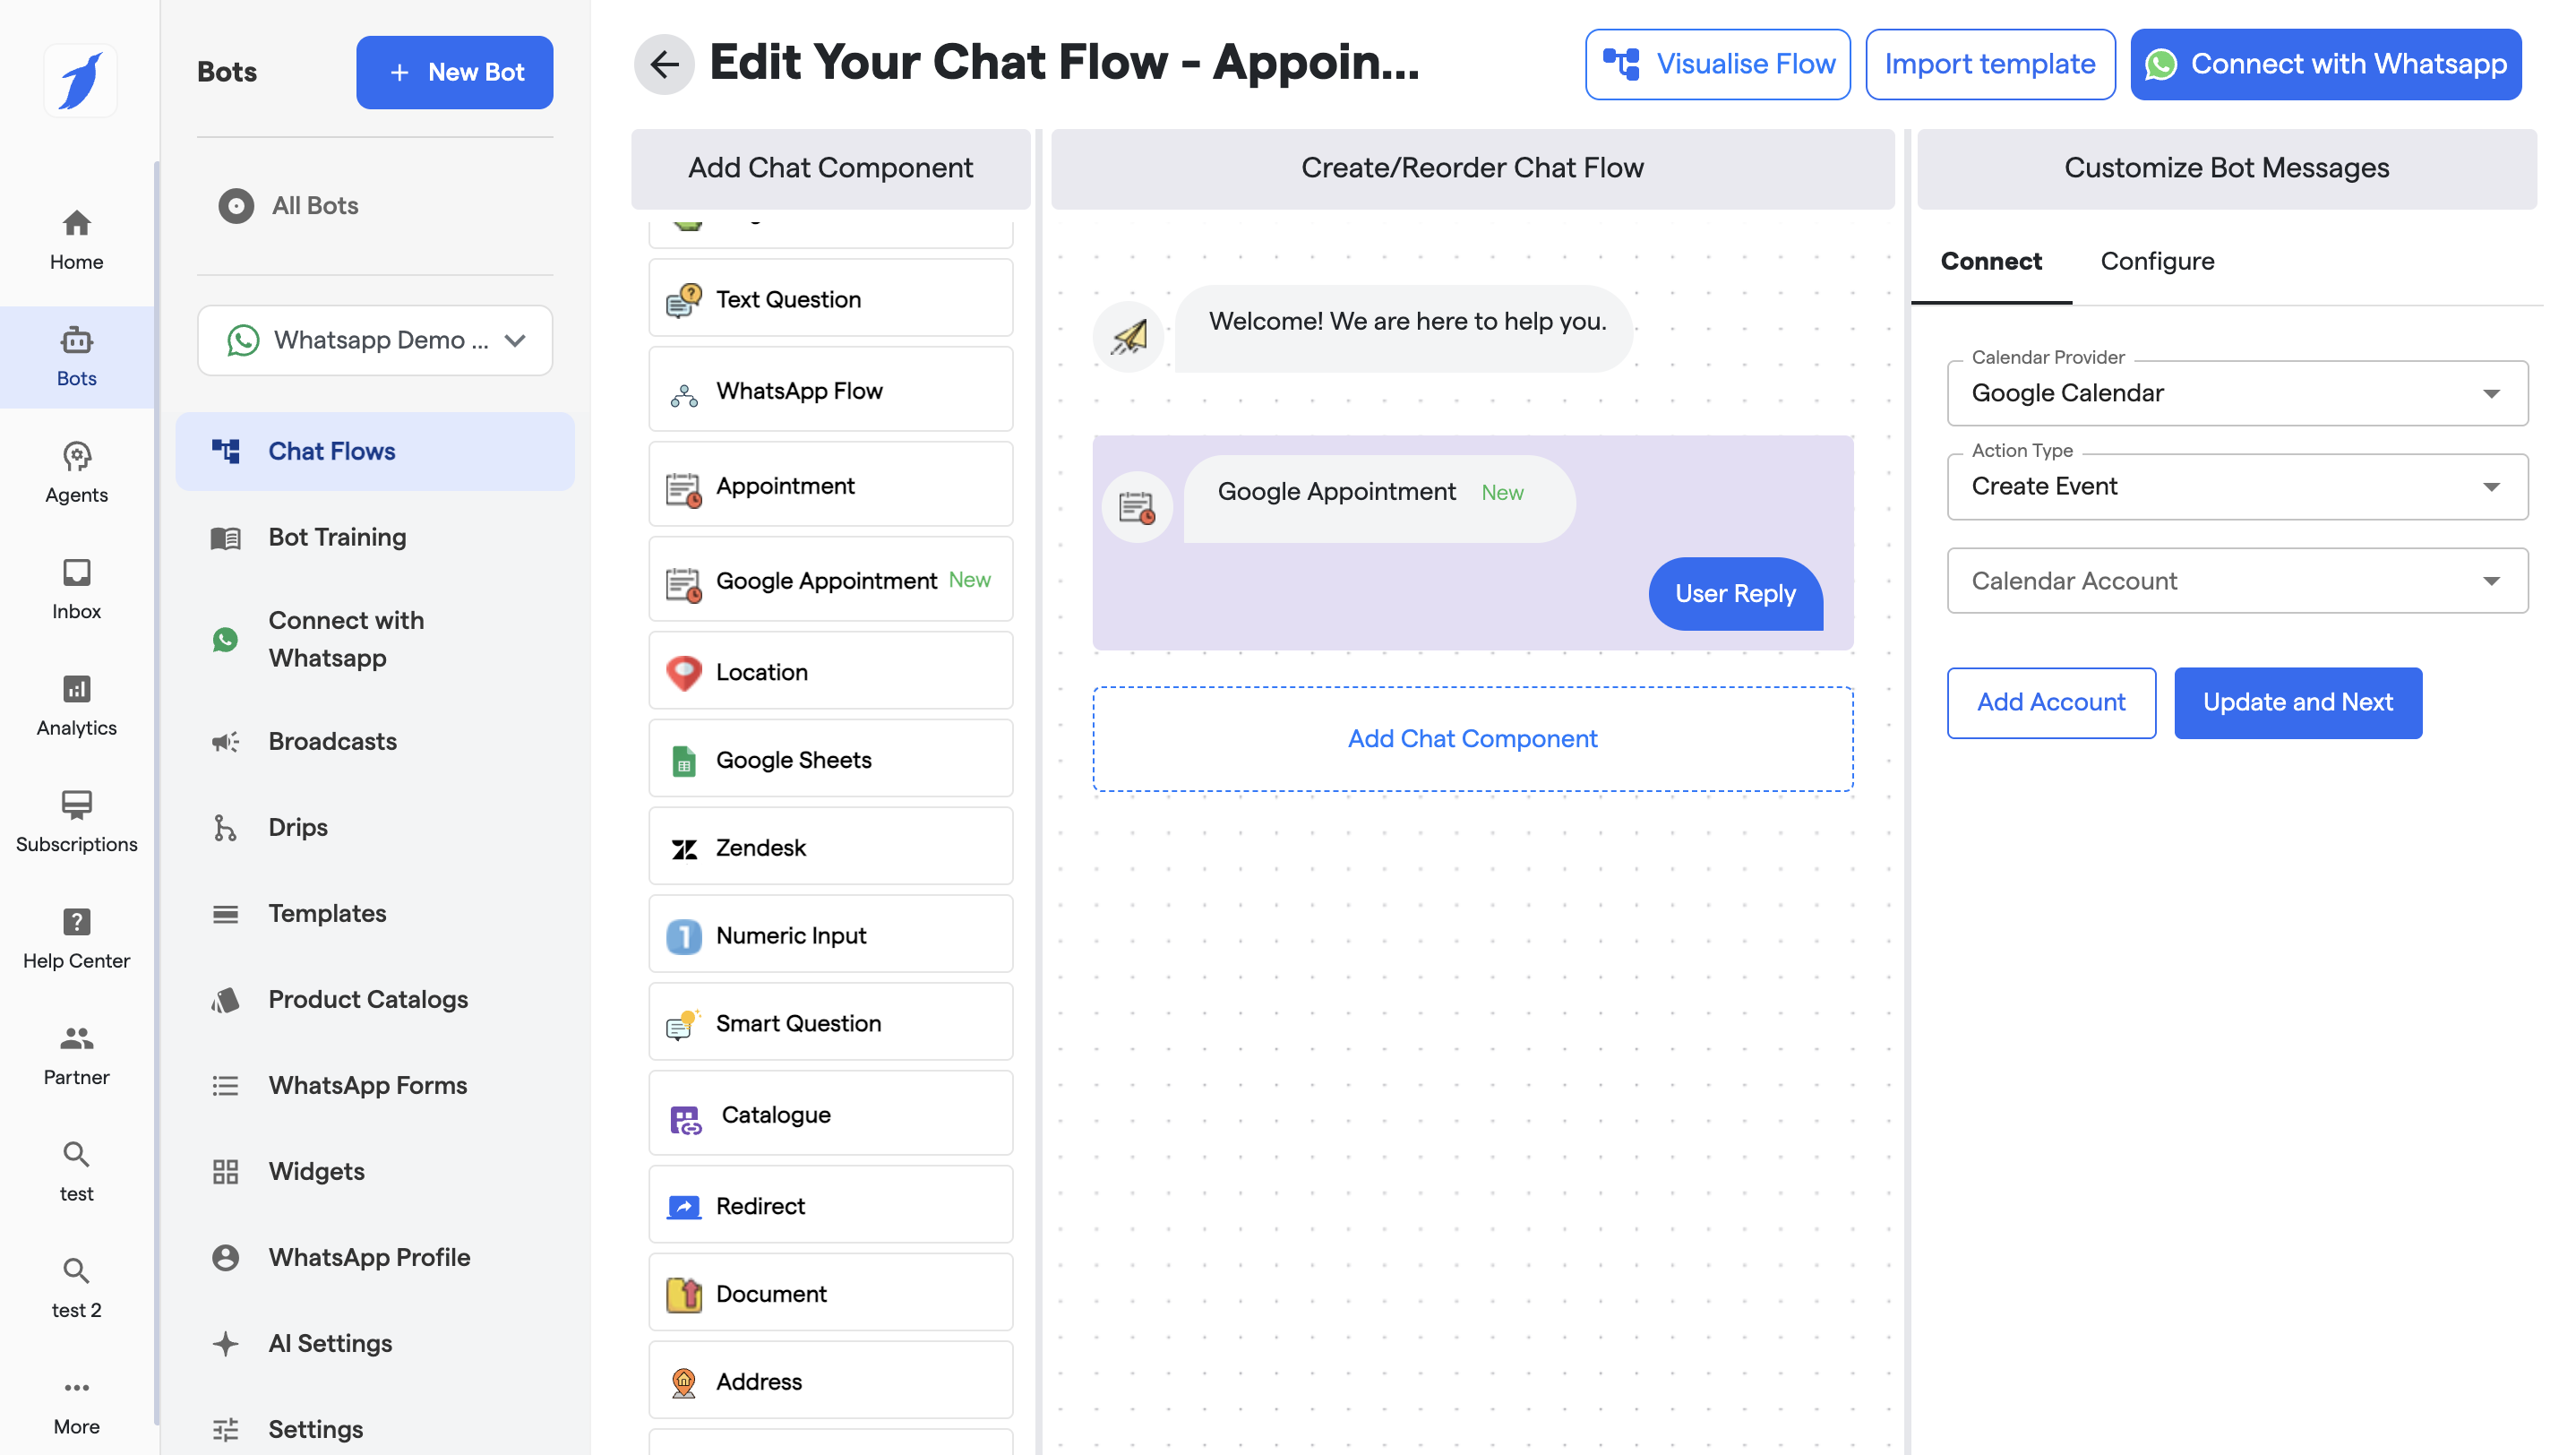
Task: Click the dashed Add Chat Component area
Action: coord(1471,738)
